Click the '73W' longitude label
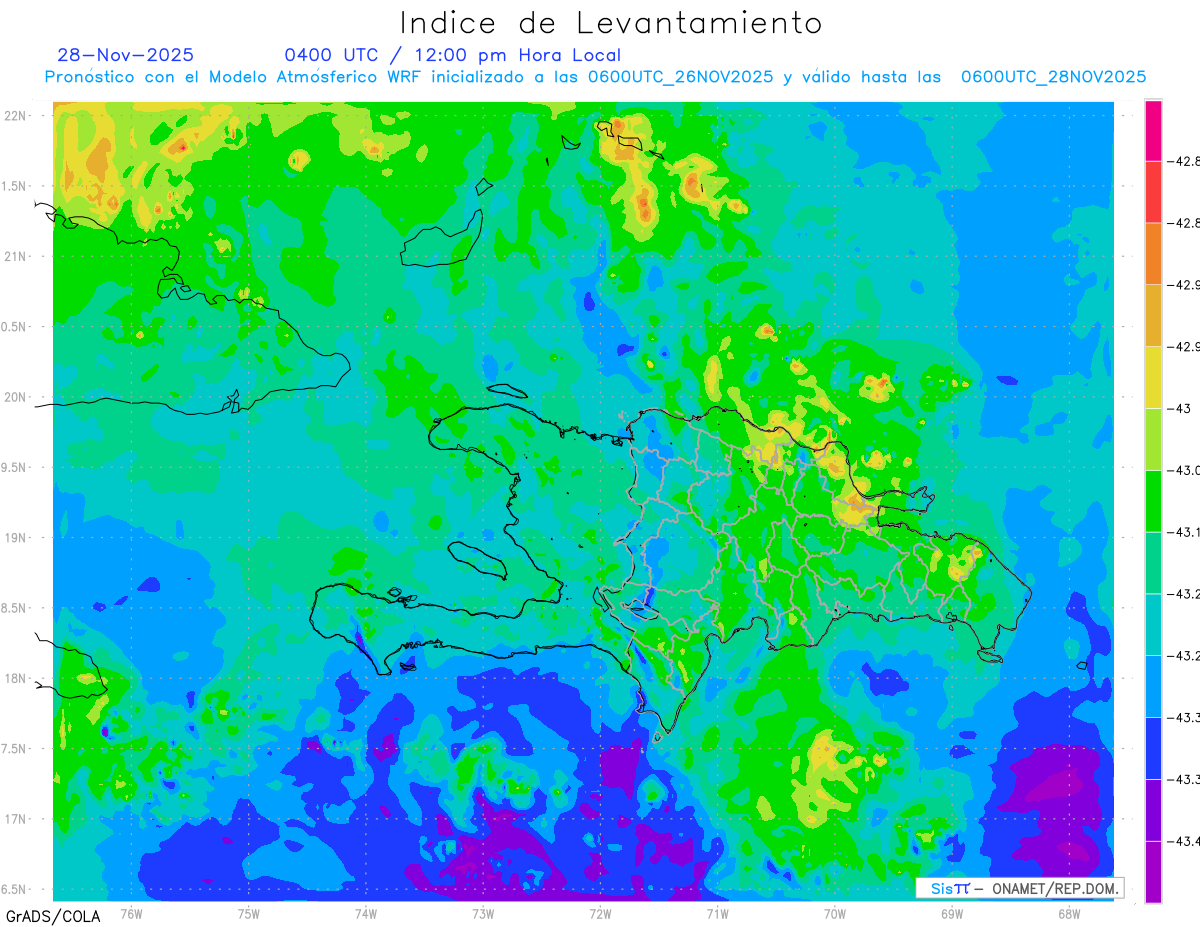The width and height of the screenshot is (1200, 927). pos(483,912)
